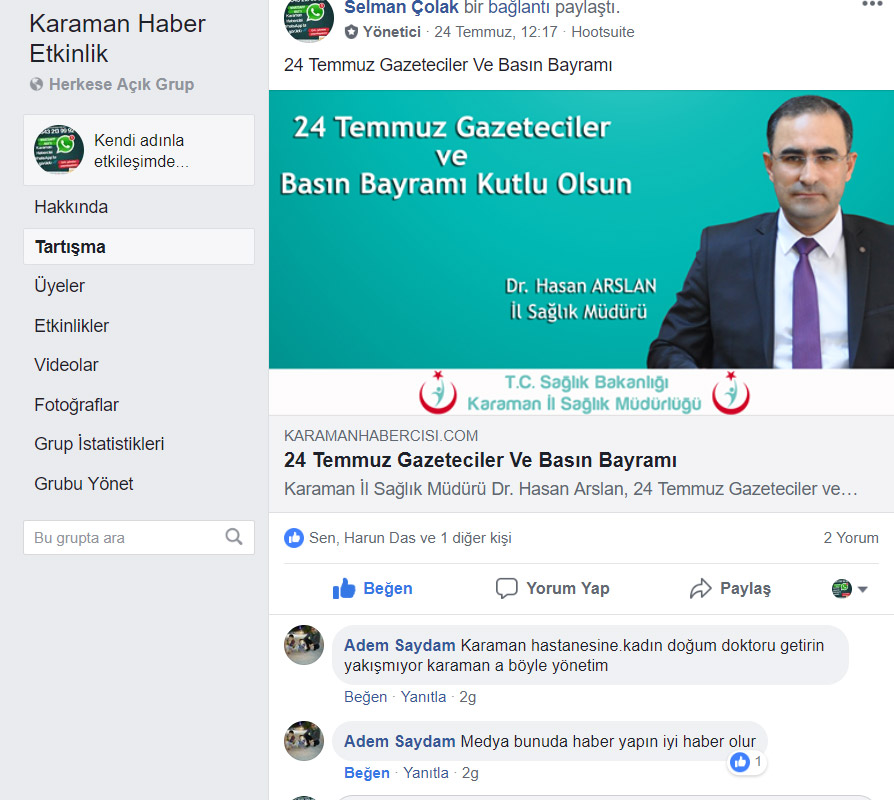The image size is (894, 800).
Task: Expand the post-as identity dropdown arrow
Action: [x=863, y=589]
